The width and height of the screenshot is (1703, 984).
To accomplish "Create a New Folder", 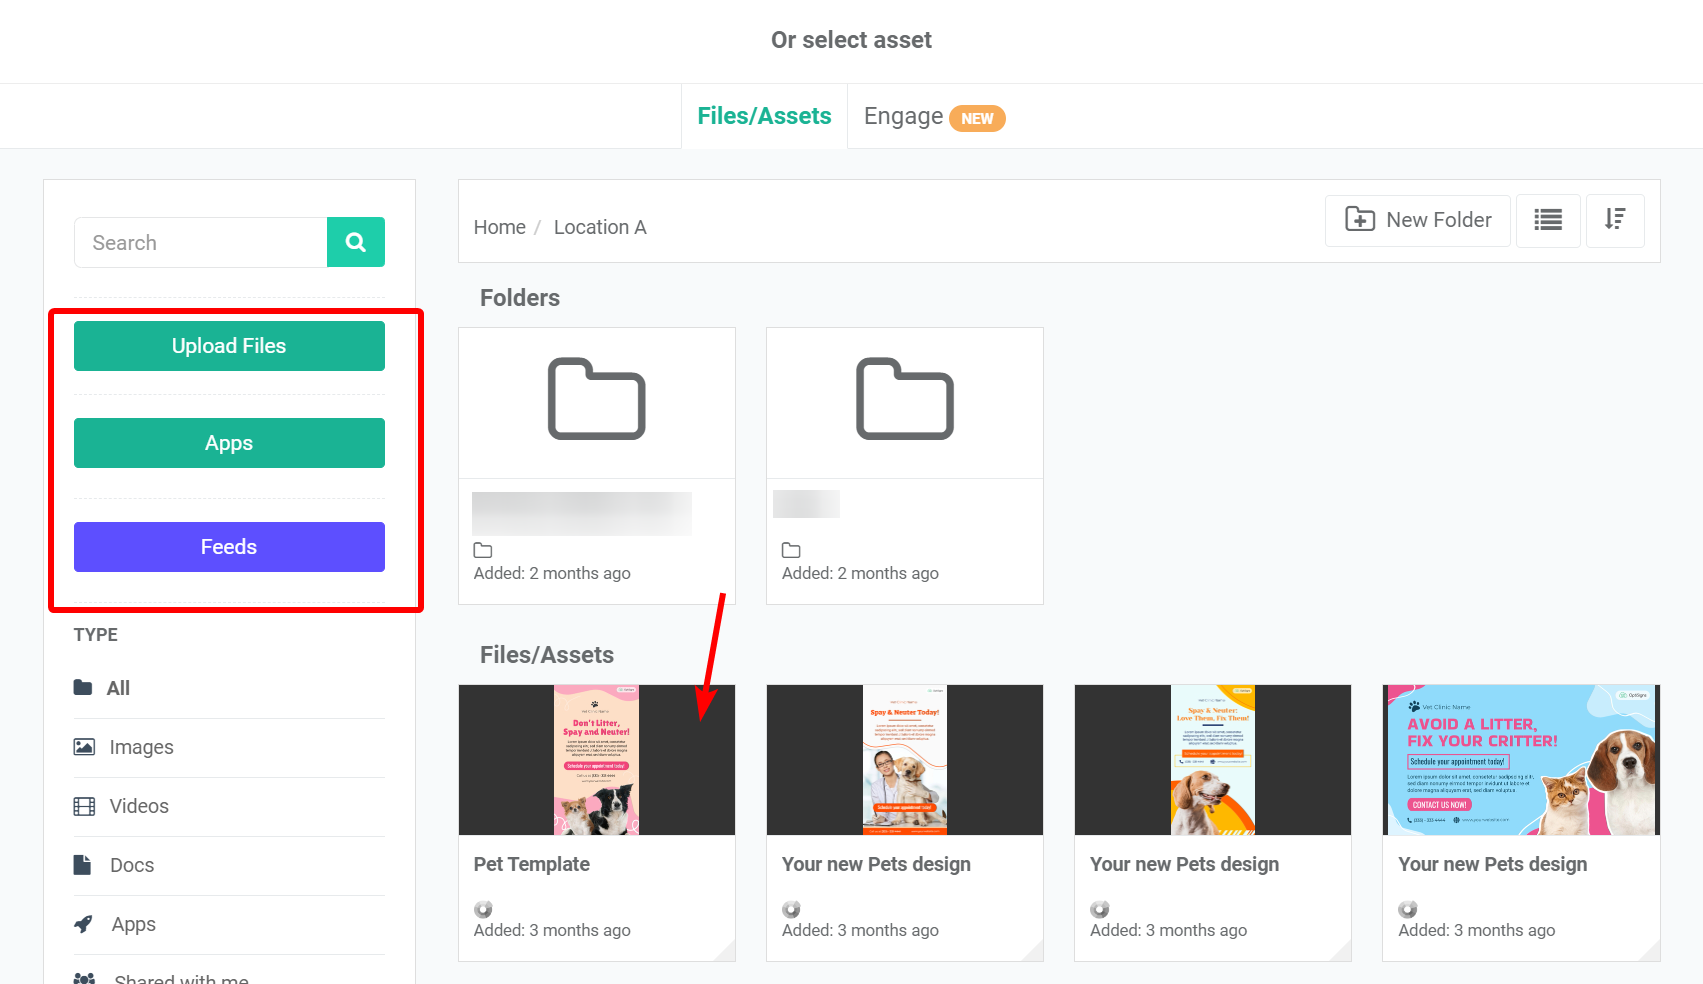I will (1417, 220).
